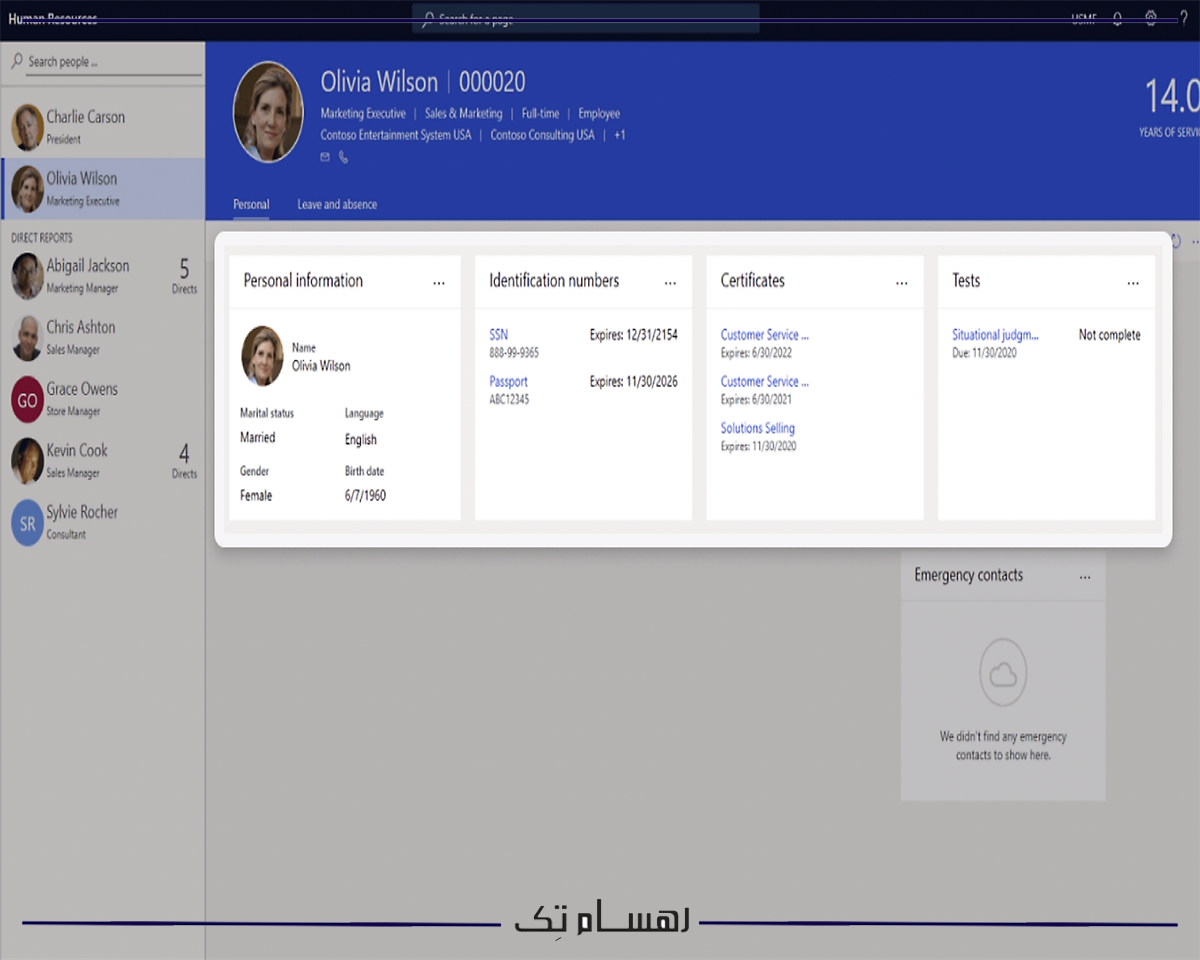Click the email envelope icon under Olivia Wilson
The image size is (1200, 960).
click(324, 157)
